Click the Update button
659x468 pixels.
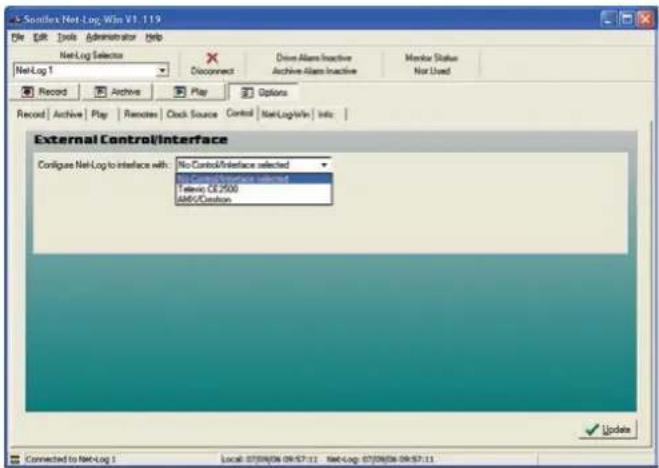[608, 429]
